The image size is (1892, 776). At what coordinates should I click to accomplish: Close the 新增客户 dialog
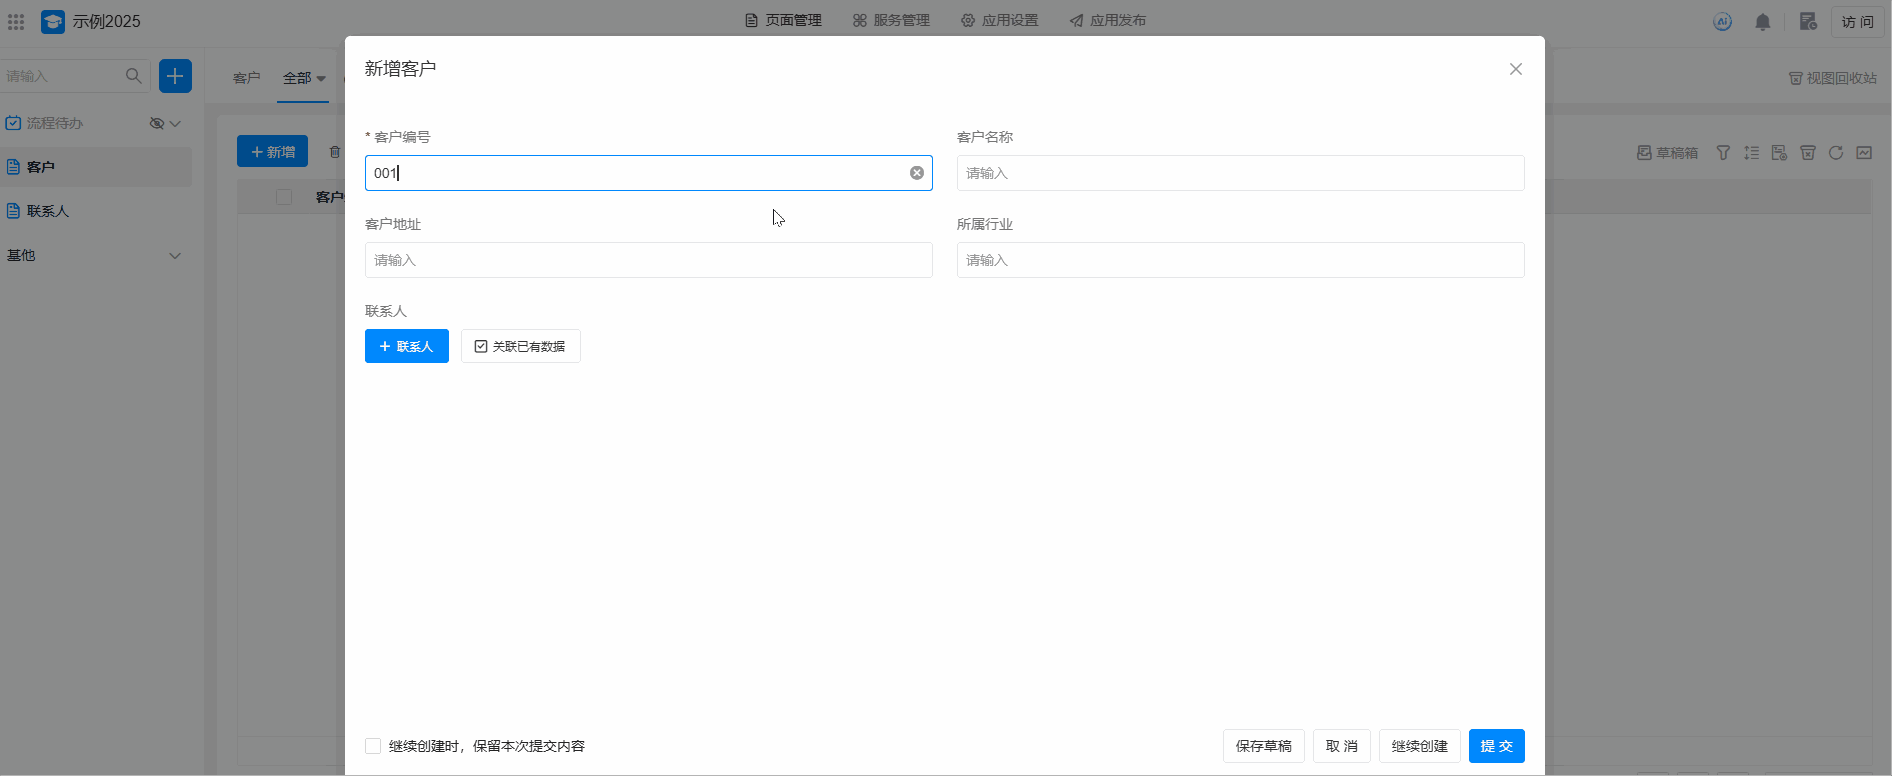(1515, 69)
